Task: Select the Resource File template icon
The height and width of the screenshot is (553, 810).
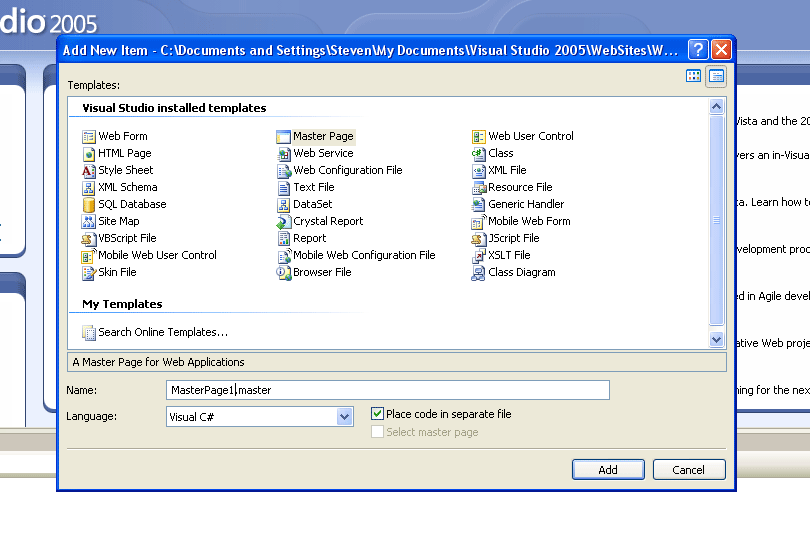Action: coord(479,188)
